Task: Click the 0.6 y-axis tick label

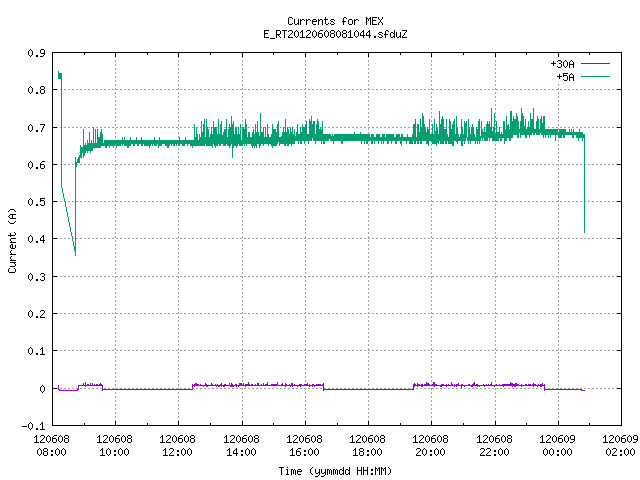Action: [37, 165]
